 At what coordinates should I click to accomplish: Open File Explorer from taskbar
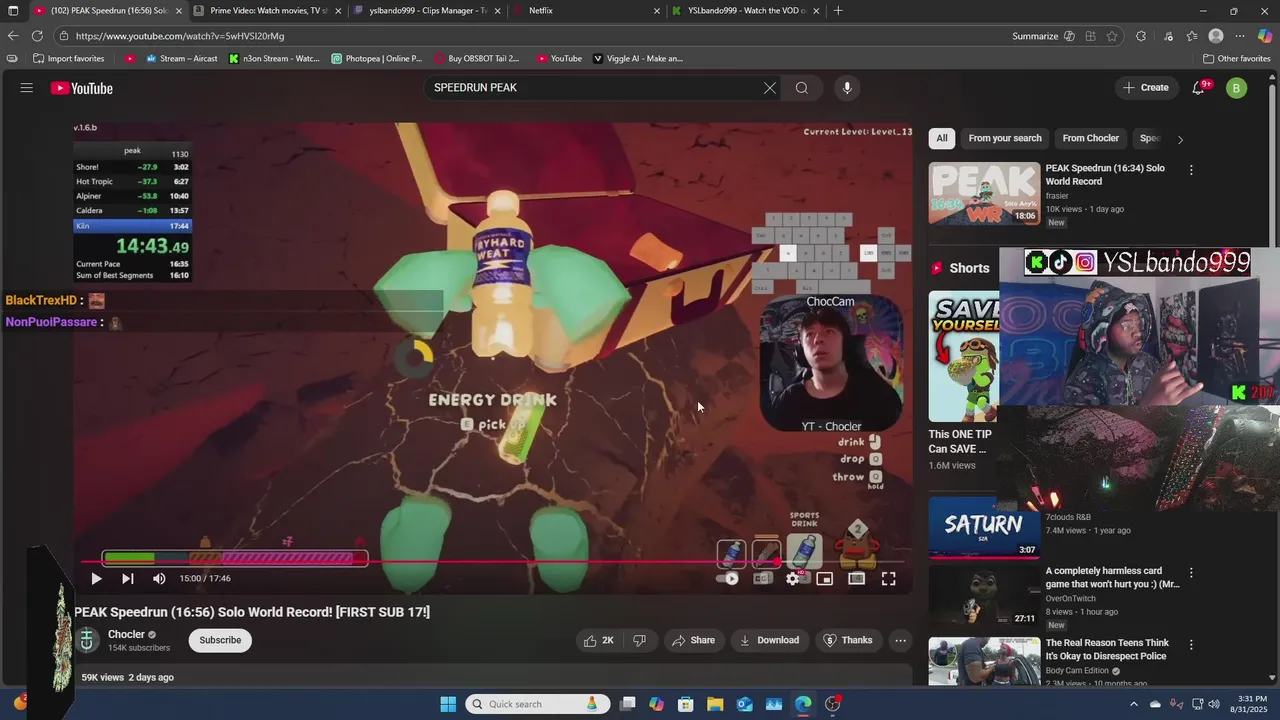pyautogui.click(x=715, y=704)
